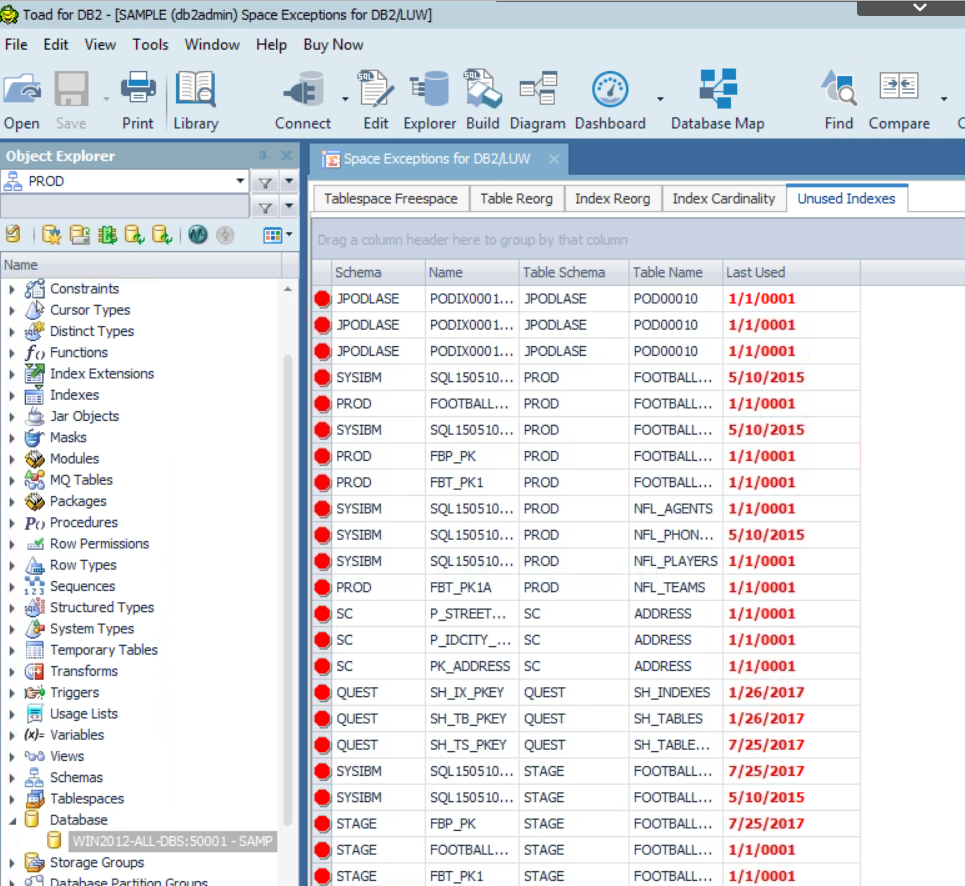Switch to the Table Reorg tab
965x886 pixels.
(516, 199)
